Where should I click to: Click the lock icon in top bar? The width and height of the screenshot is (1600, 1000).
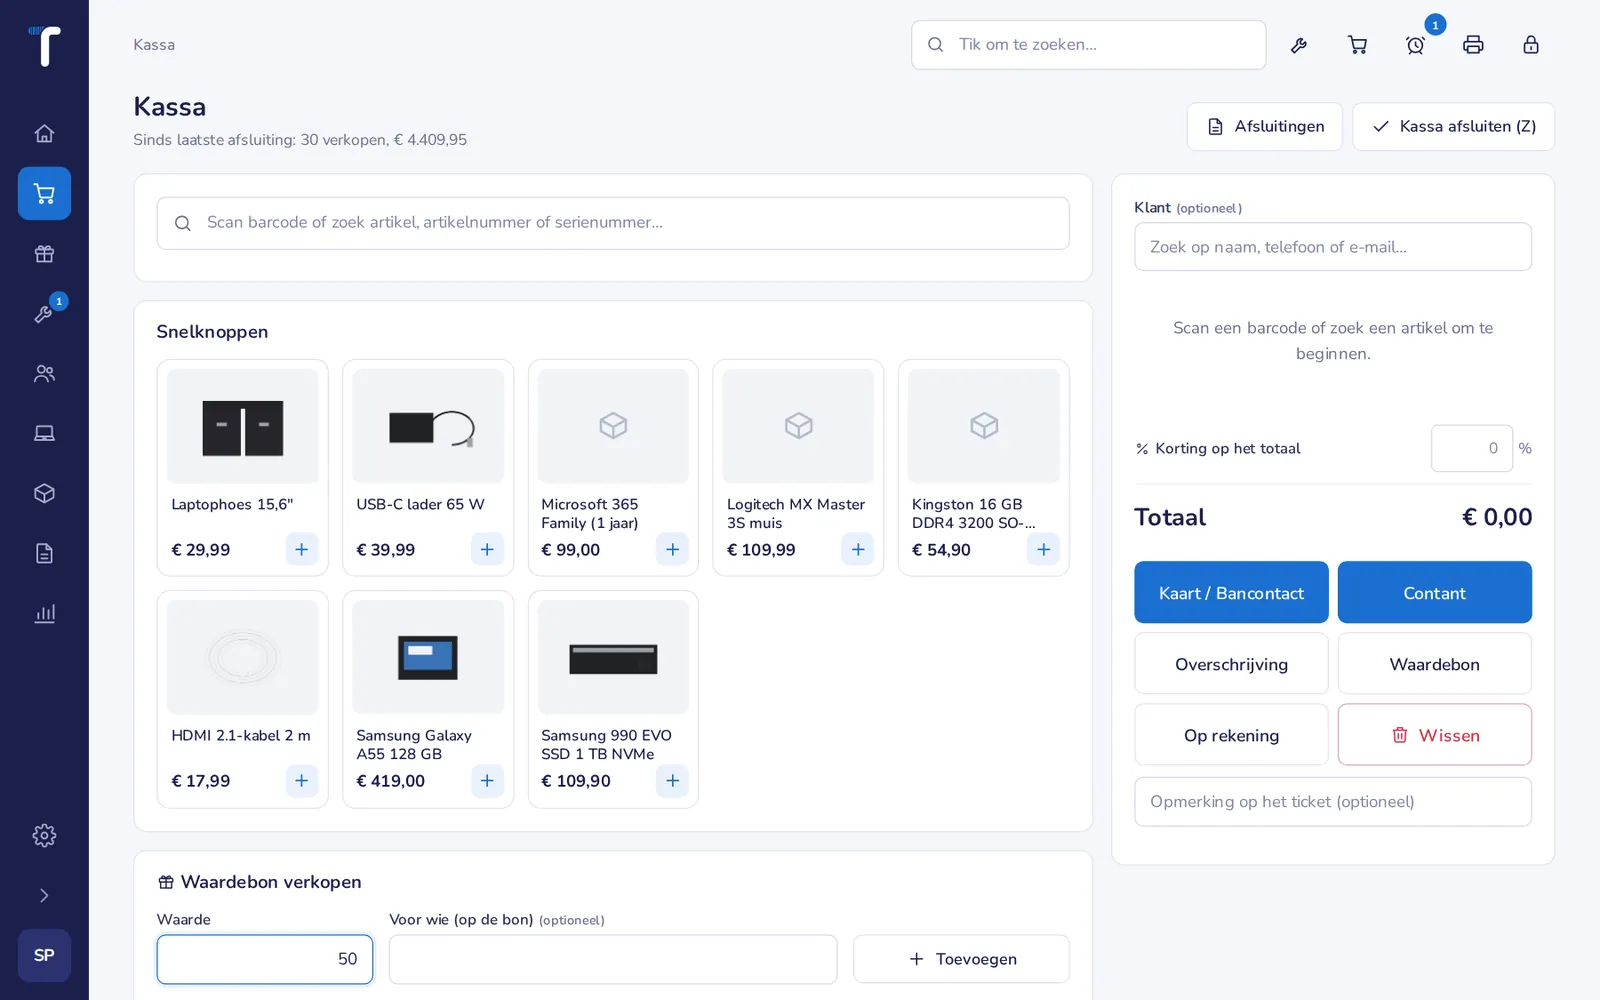[1531, 45]
